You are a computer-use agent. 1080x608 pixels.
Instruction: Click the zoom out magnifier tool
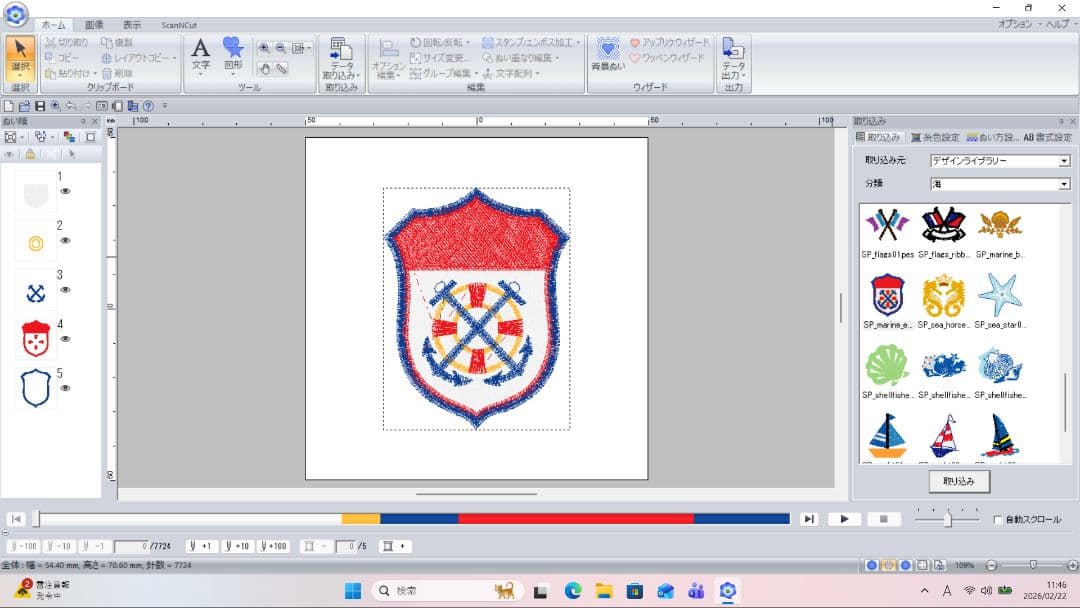point(281,48)
